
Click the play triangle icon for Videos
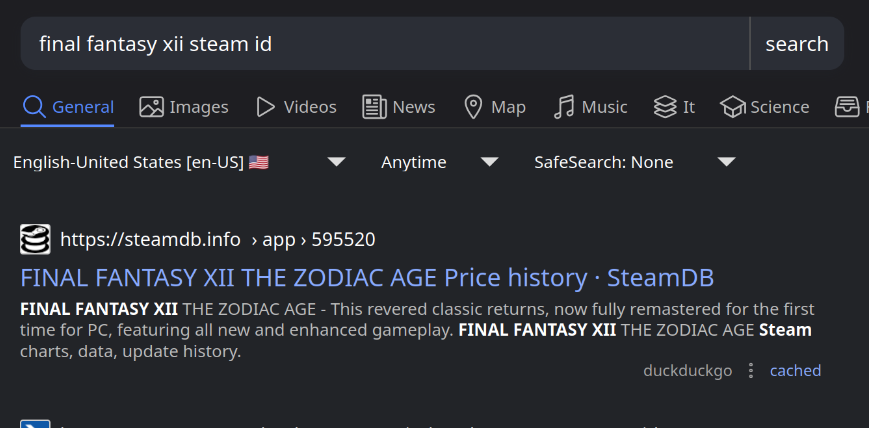coord(265,107)
